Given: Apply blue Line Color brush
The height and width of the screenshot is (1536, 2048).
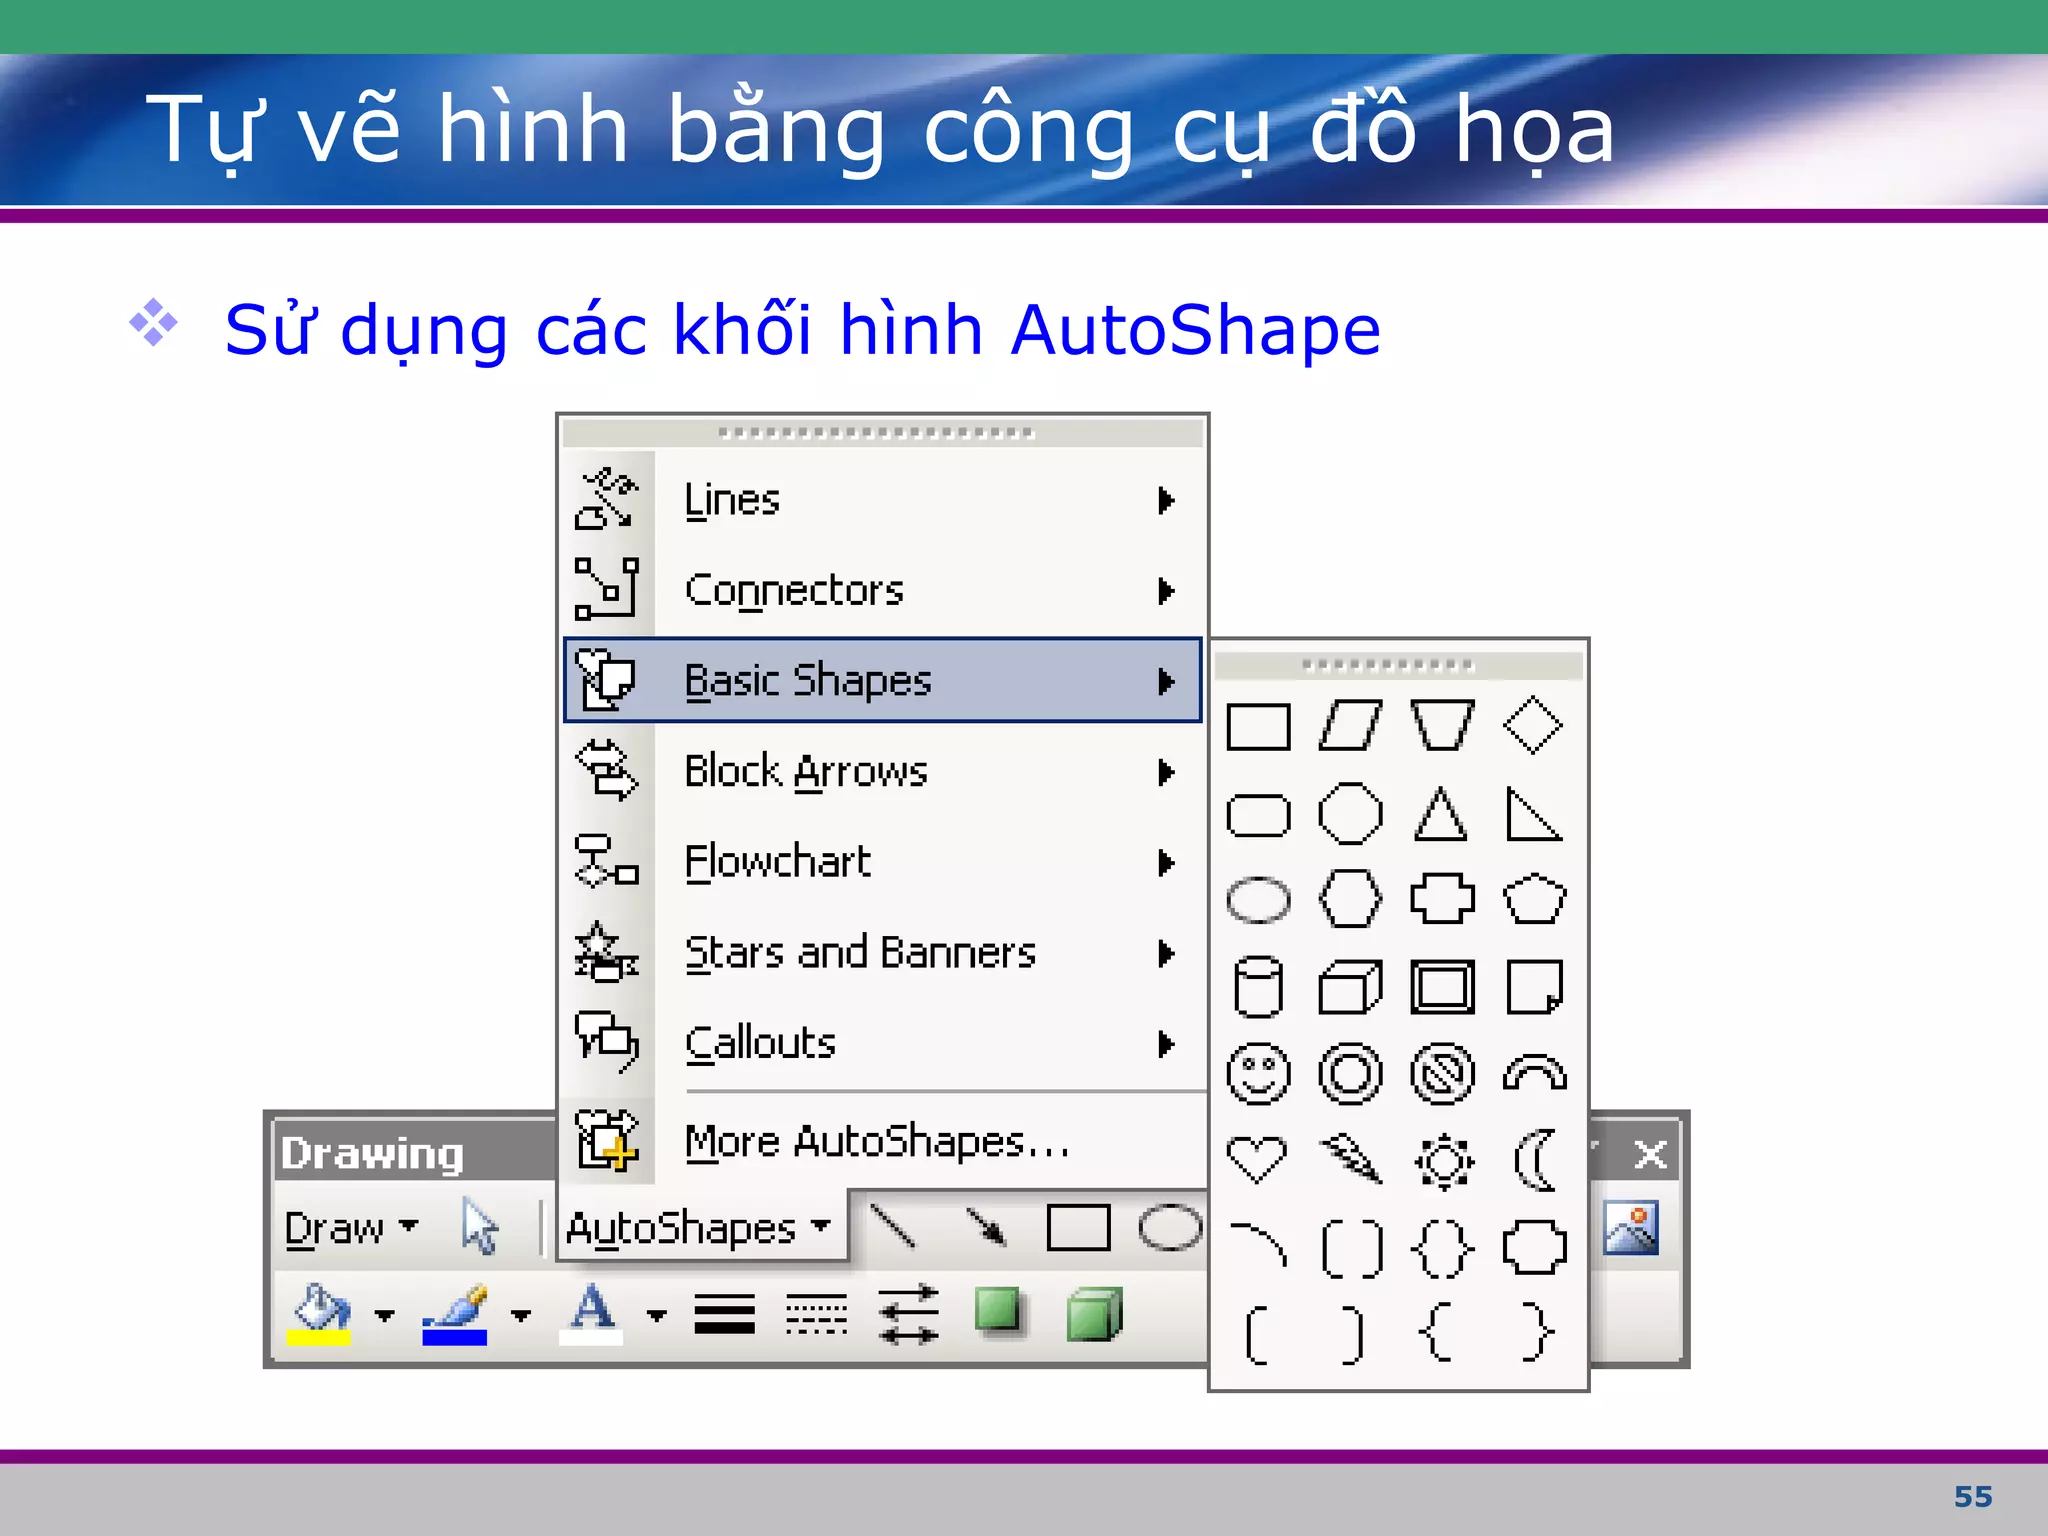Looking at the screenshot, I should point(455,1314).
